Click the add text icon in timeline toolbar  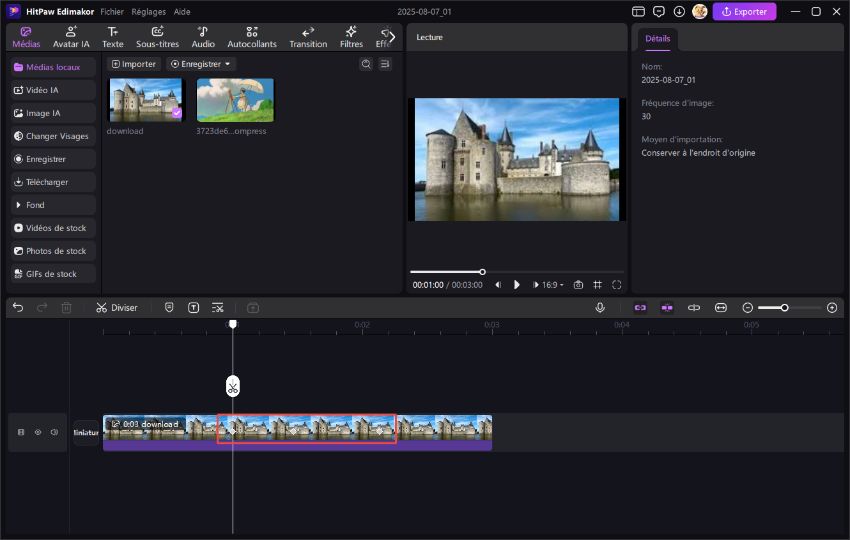pos(194,307)
